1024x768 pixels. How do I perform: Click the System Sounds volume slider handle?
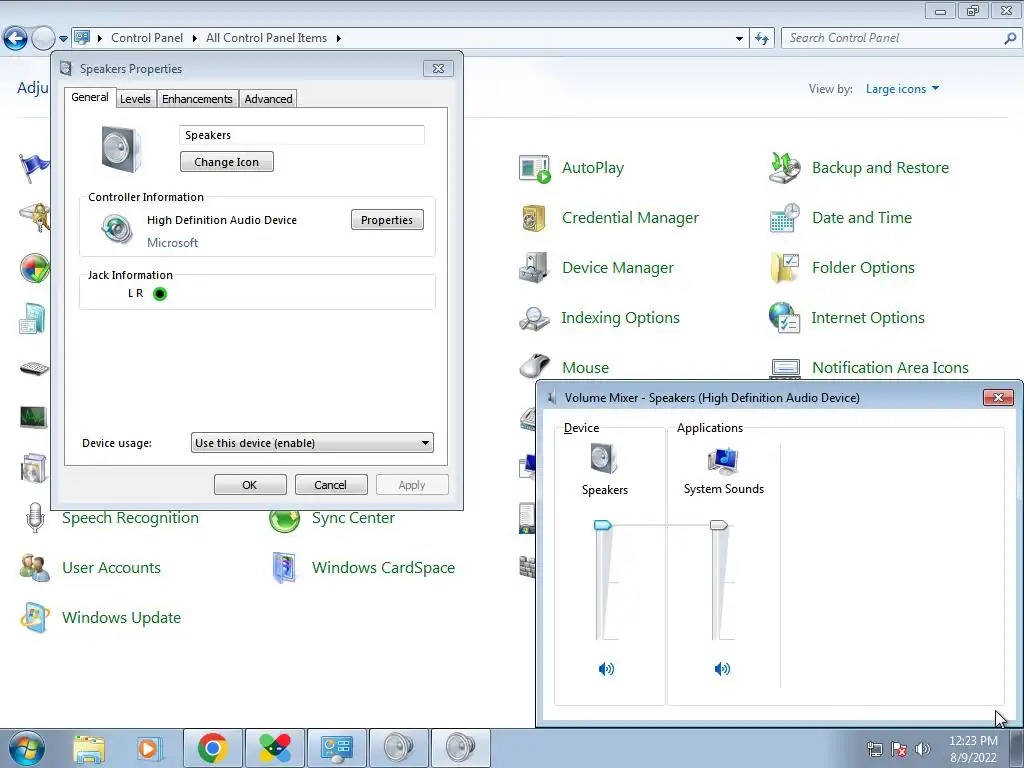point(718,525)
